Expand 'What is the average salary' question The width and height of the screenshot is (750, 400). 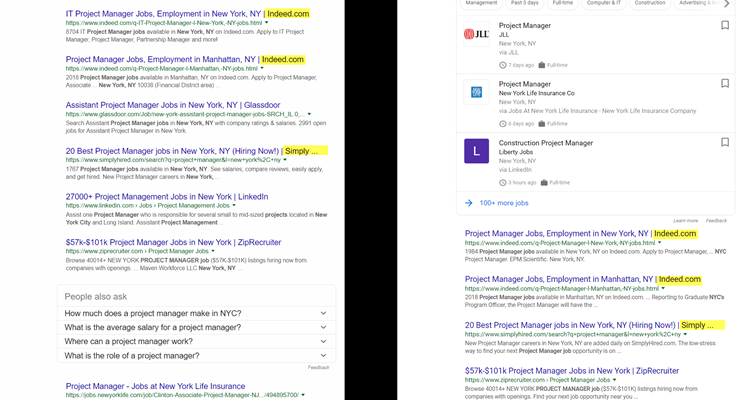pos(195,327)
